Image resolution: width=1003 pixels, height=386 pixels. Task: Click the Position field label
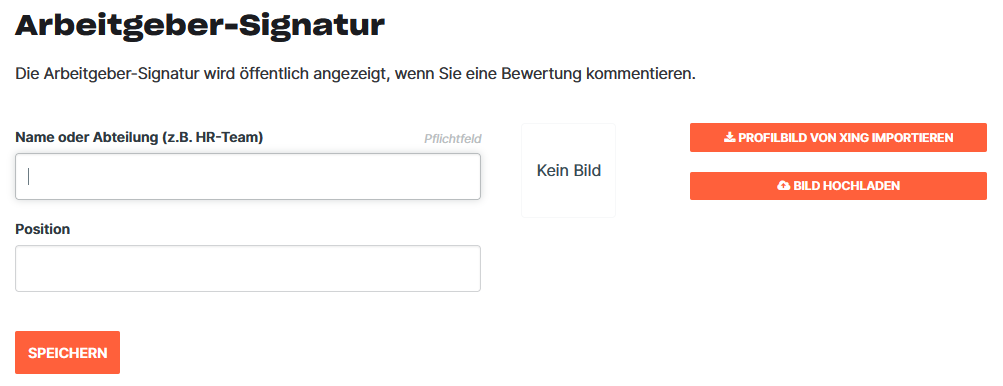click(42, 229)
